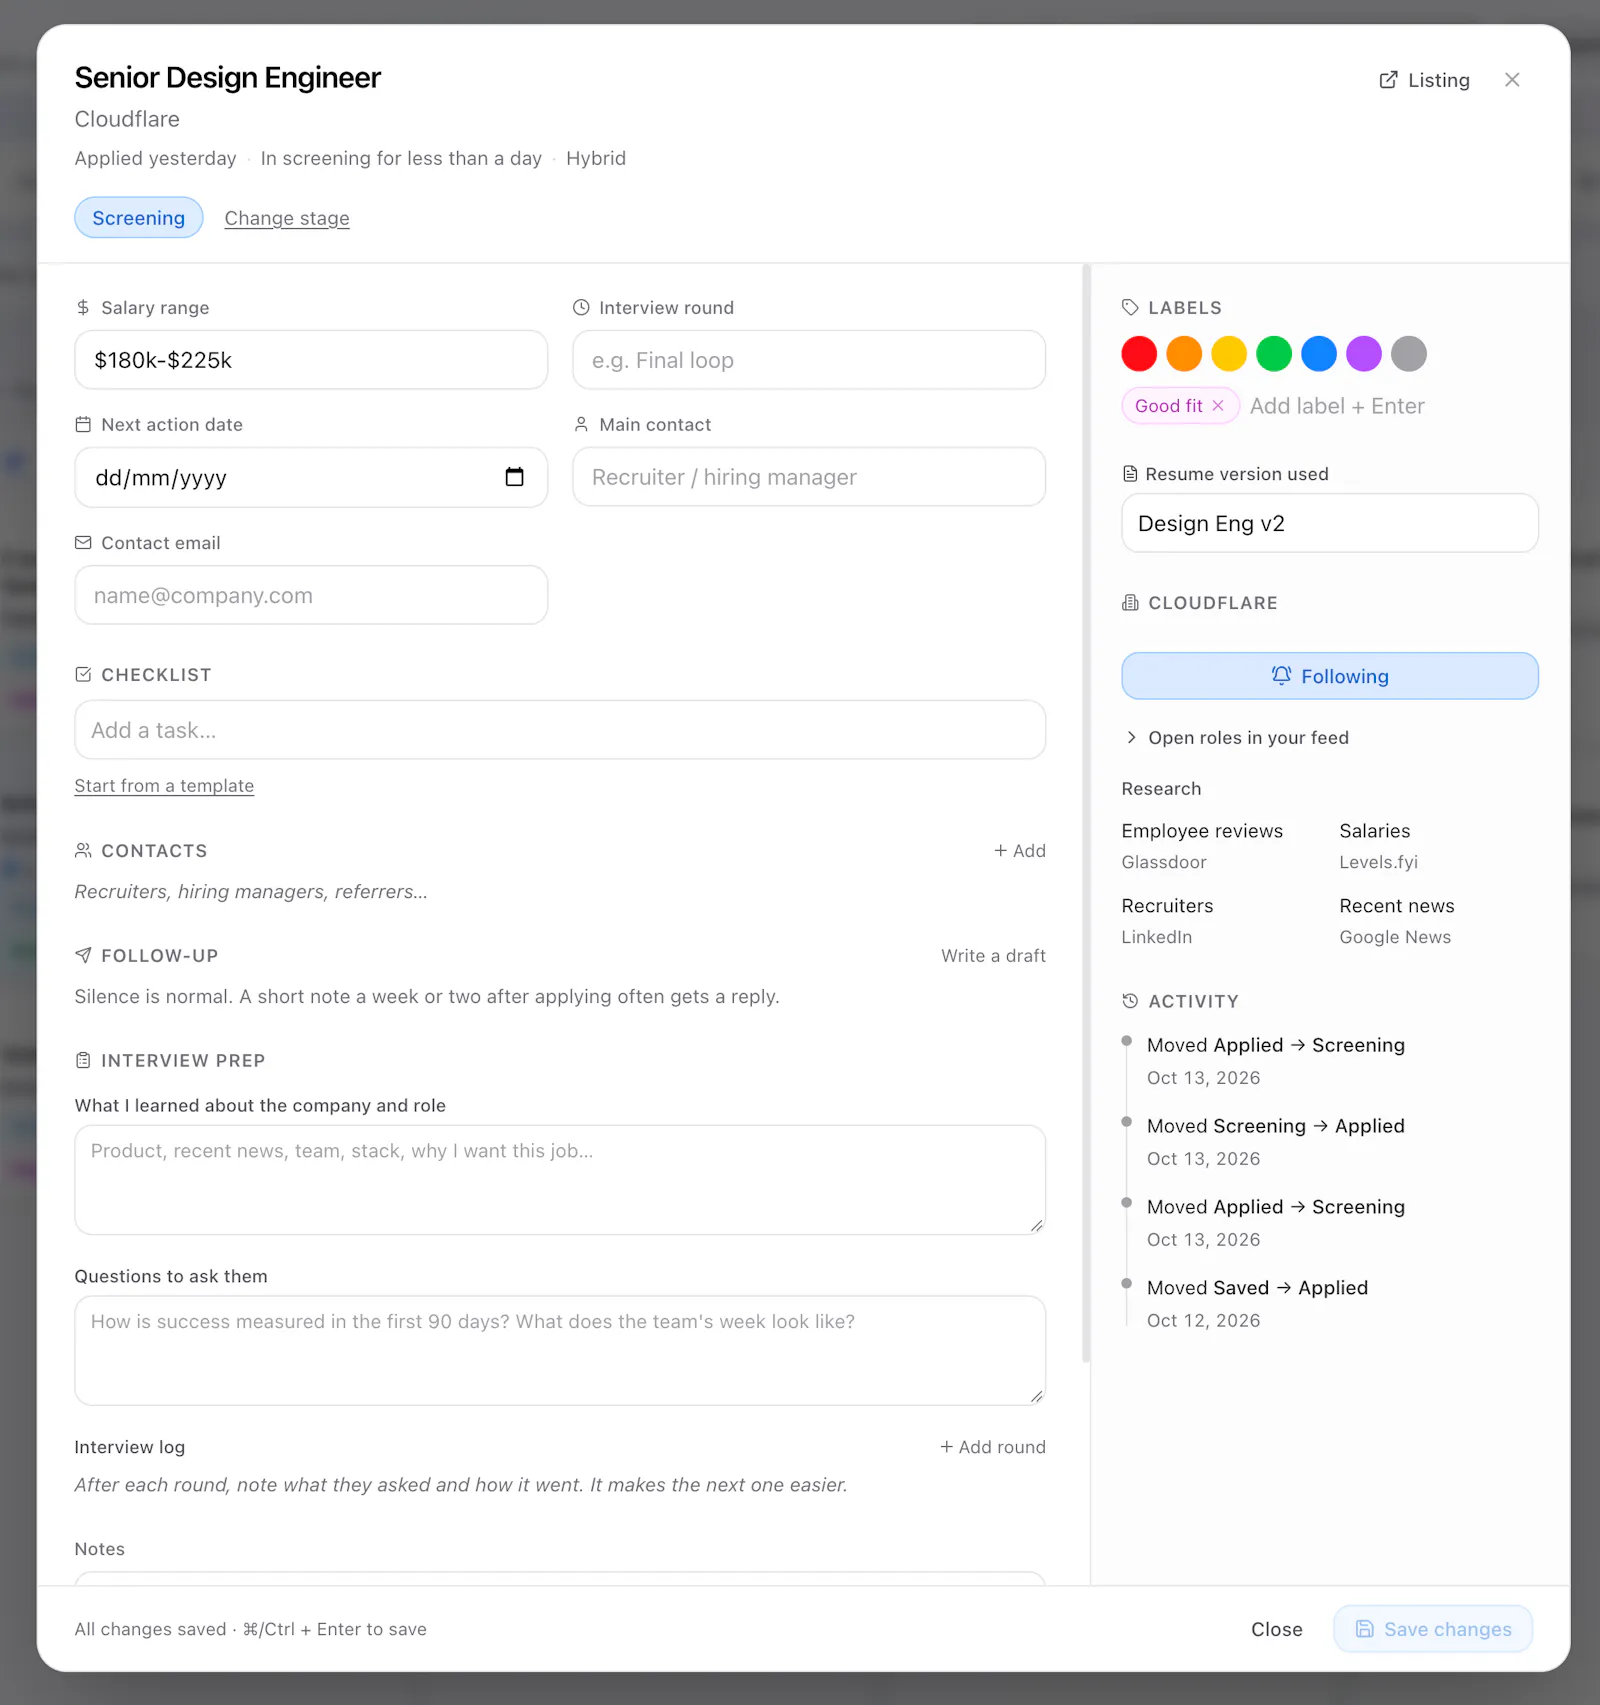This screenshot has height=1705, width=1600.
Task: Focus the Interview round input
Action: (x=809, y=360)
